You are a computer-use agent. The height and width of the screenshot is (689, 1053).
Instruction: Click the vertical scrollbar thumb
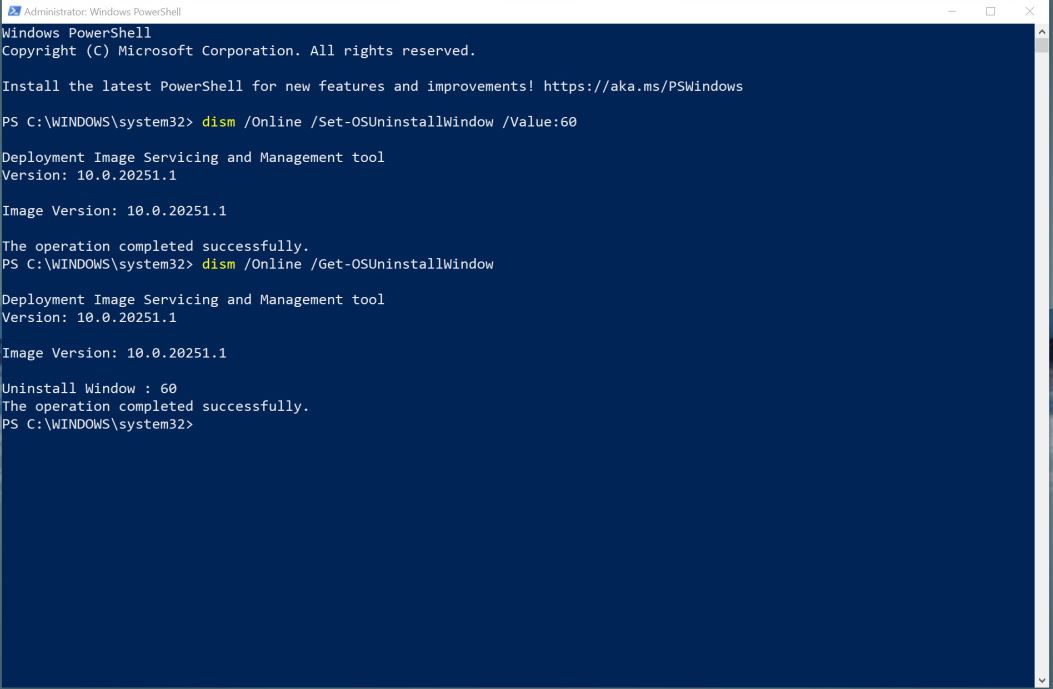(x=1042, y=45)
